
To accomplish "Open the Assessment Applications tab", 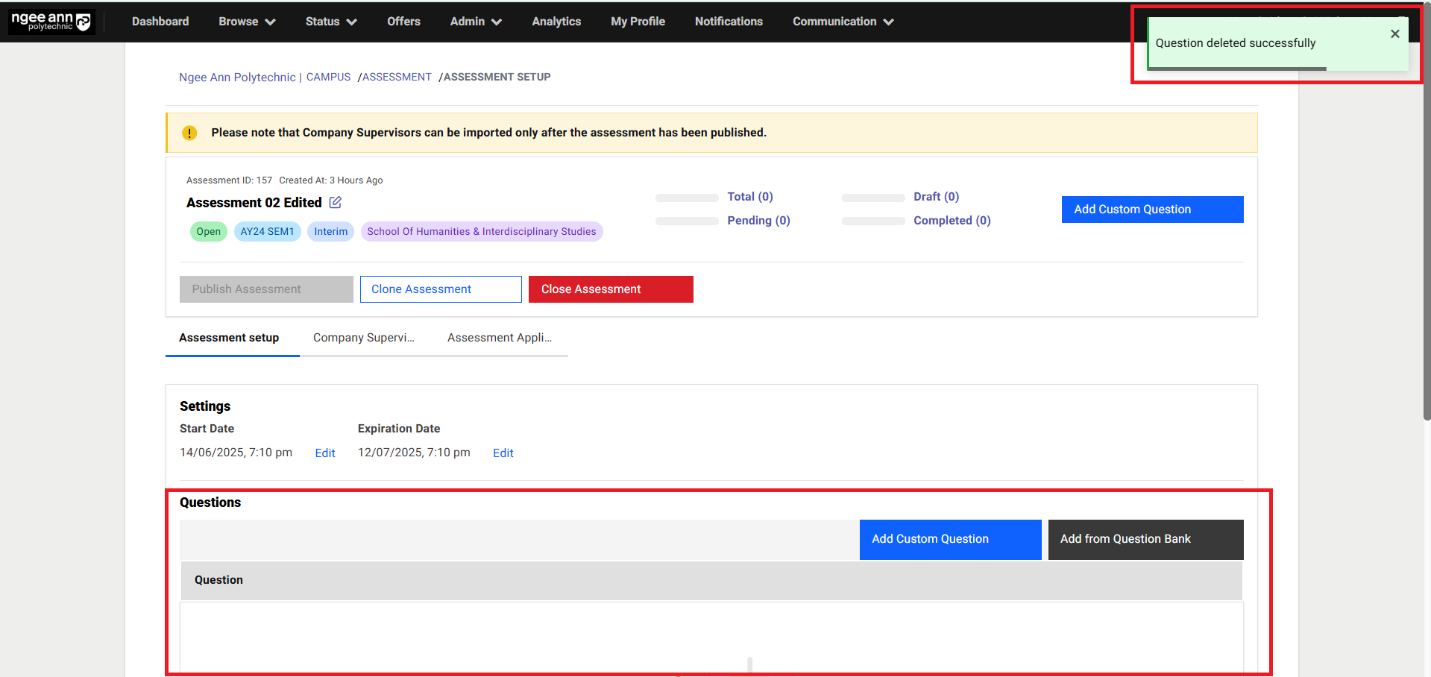I will (x=499, y=338).
